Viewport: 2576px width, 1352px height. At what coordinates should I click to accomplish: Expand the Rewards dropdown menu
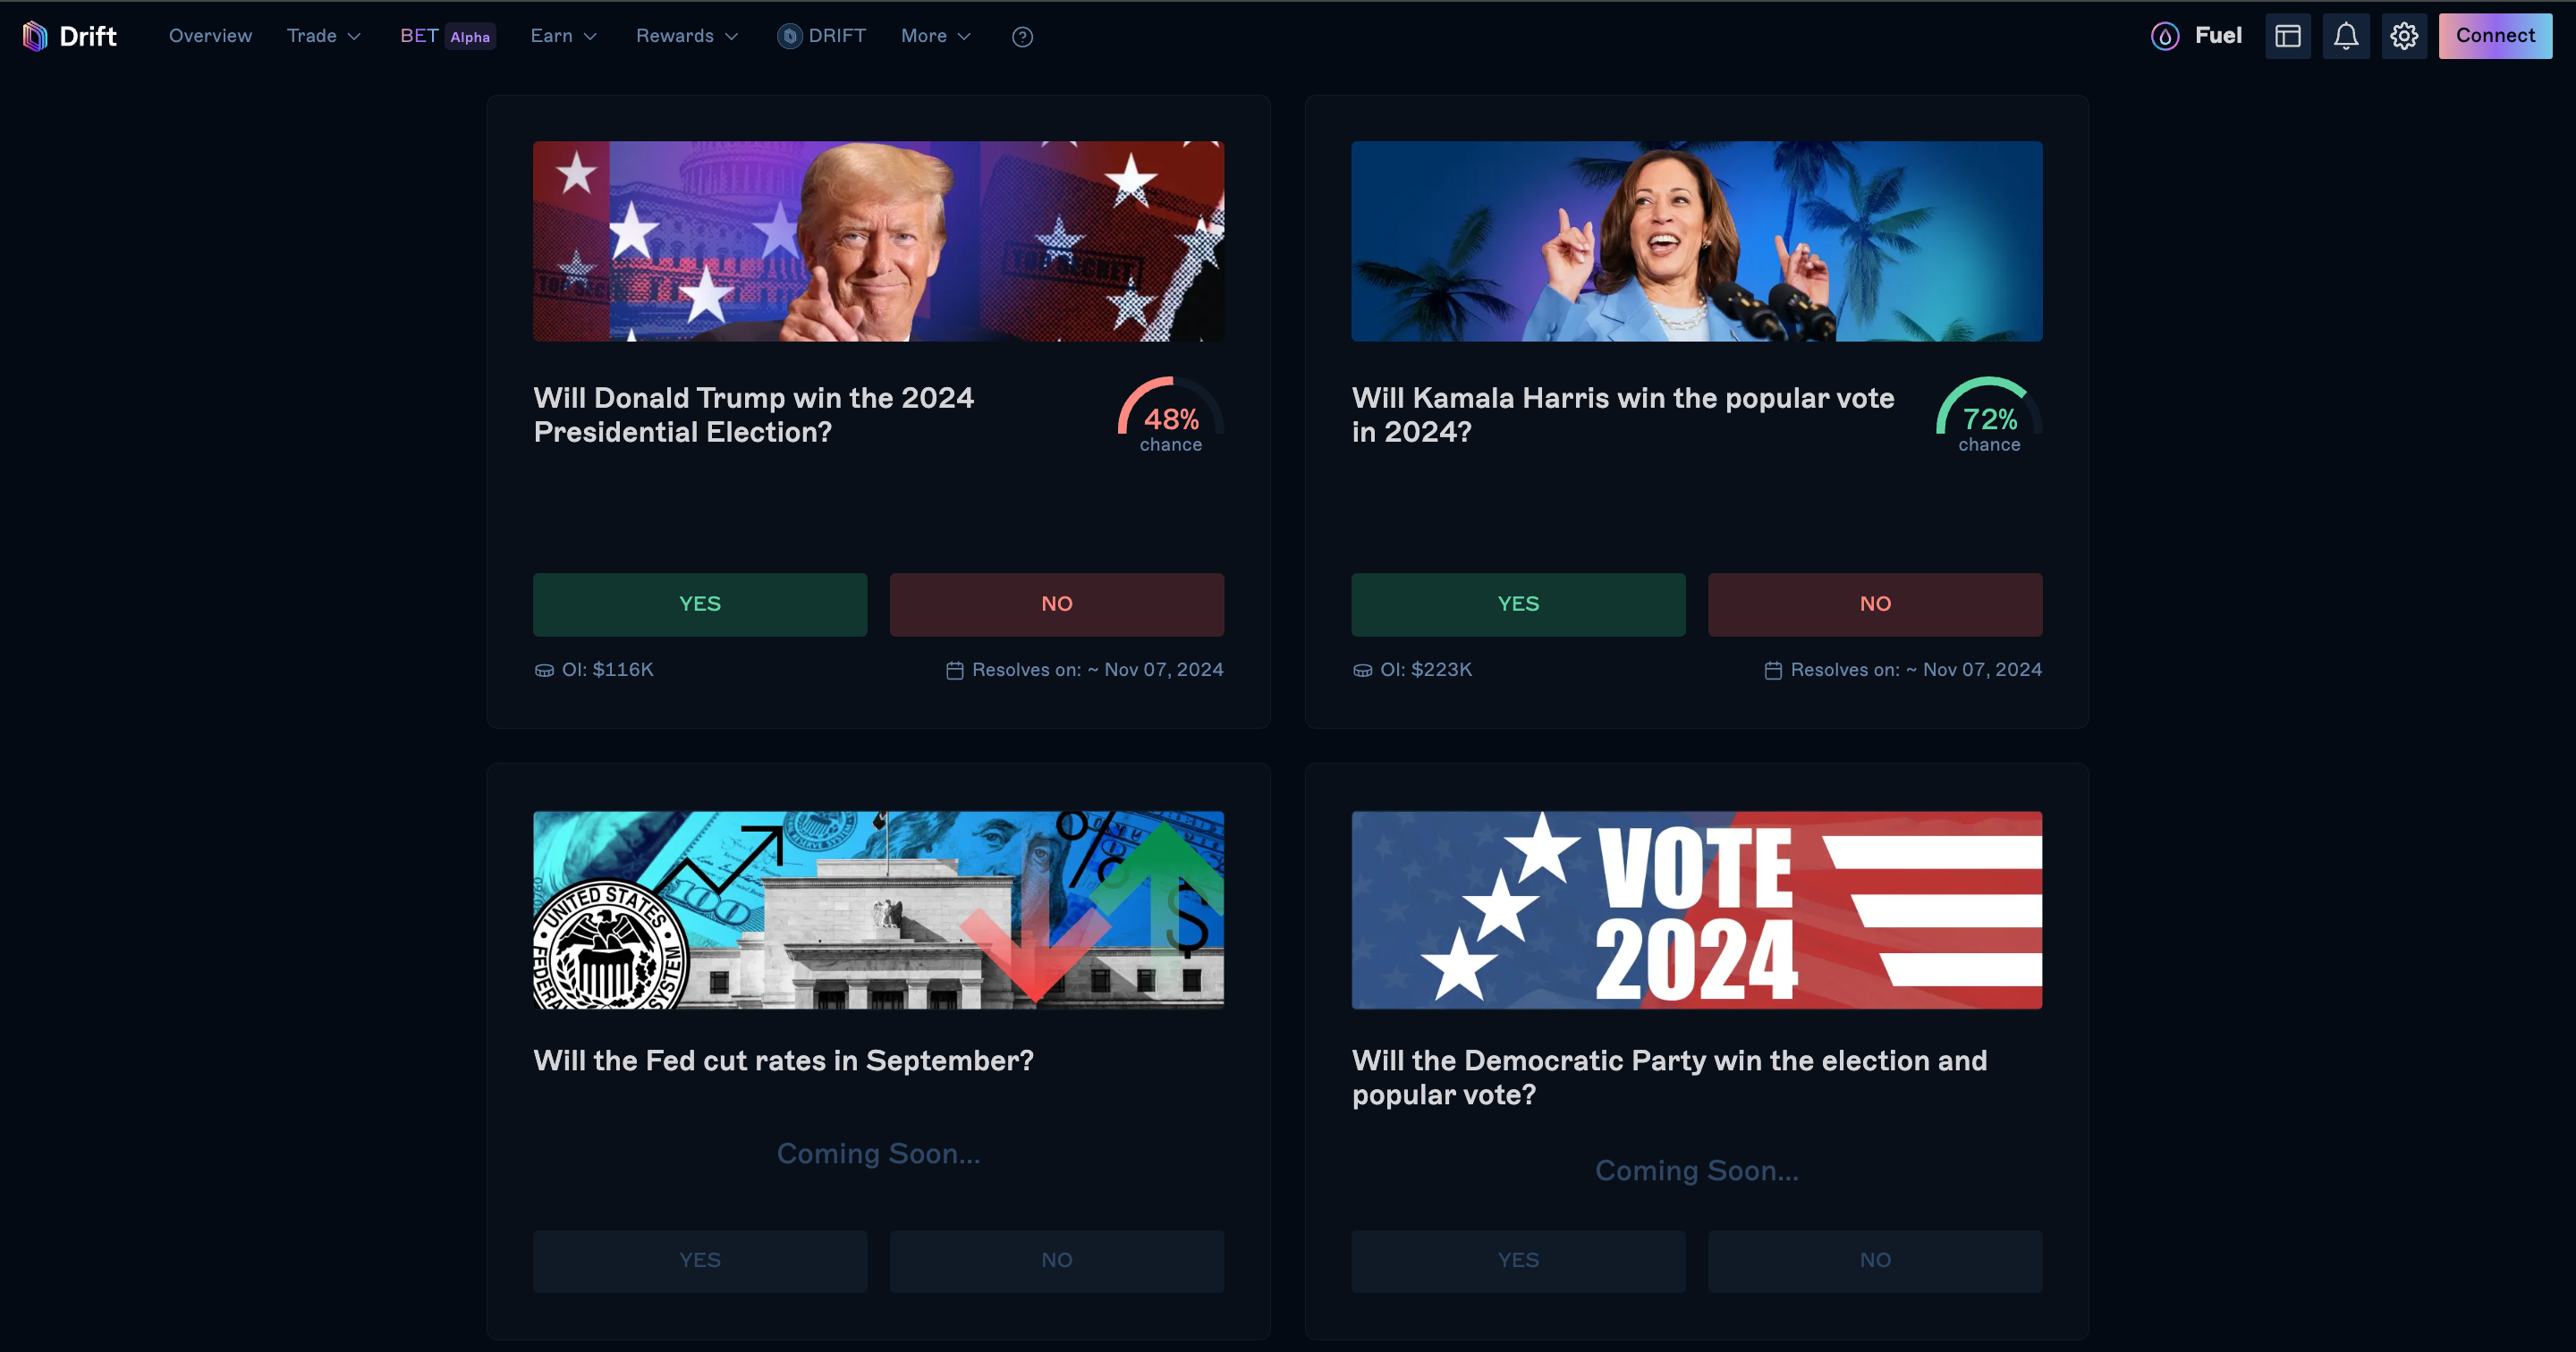pyautogui.click(x=688, y=36)
